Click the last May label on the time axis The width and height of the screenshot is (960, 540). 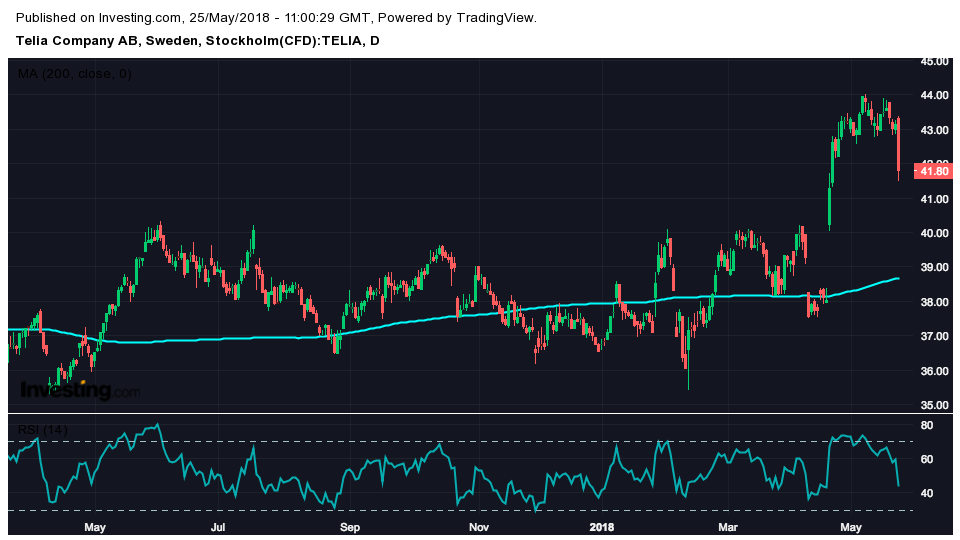(851, 527)
